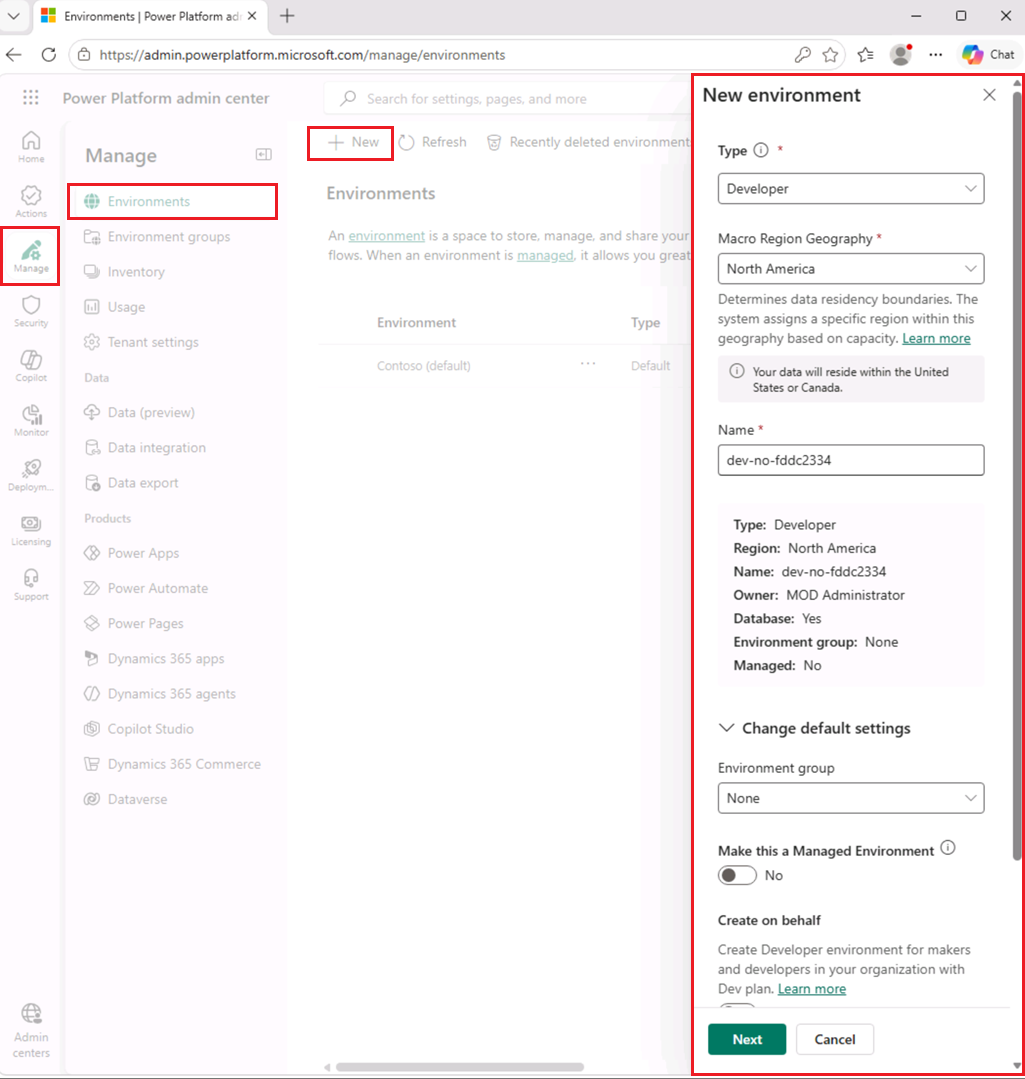
Task: Open Macro Region Geography dropdown
Action: 851,268
